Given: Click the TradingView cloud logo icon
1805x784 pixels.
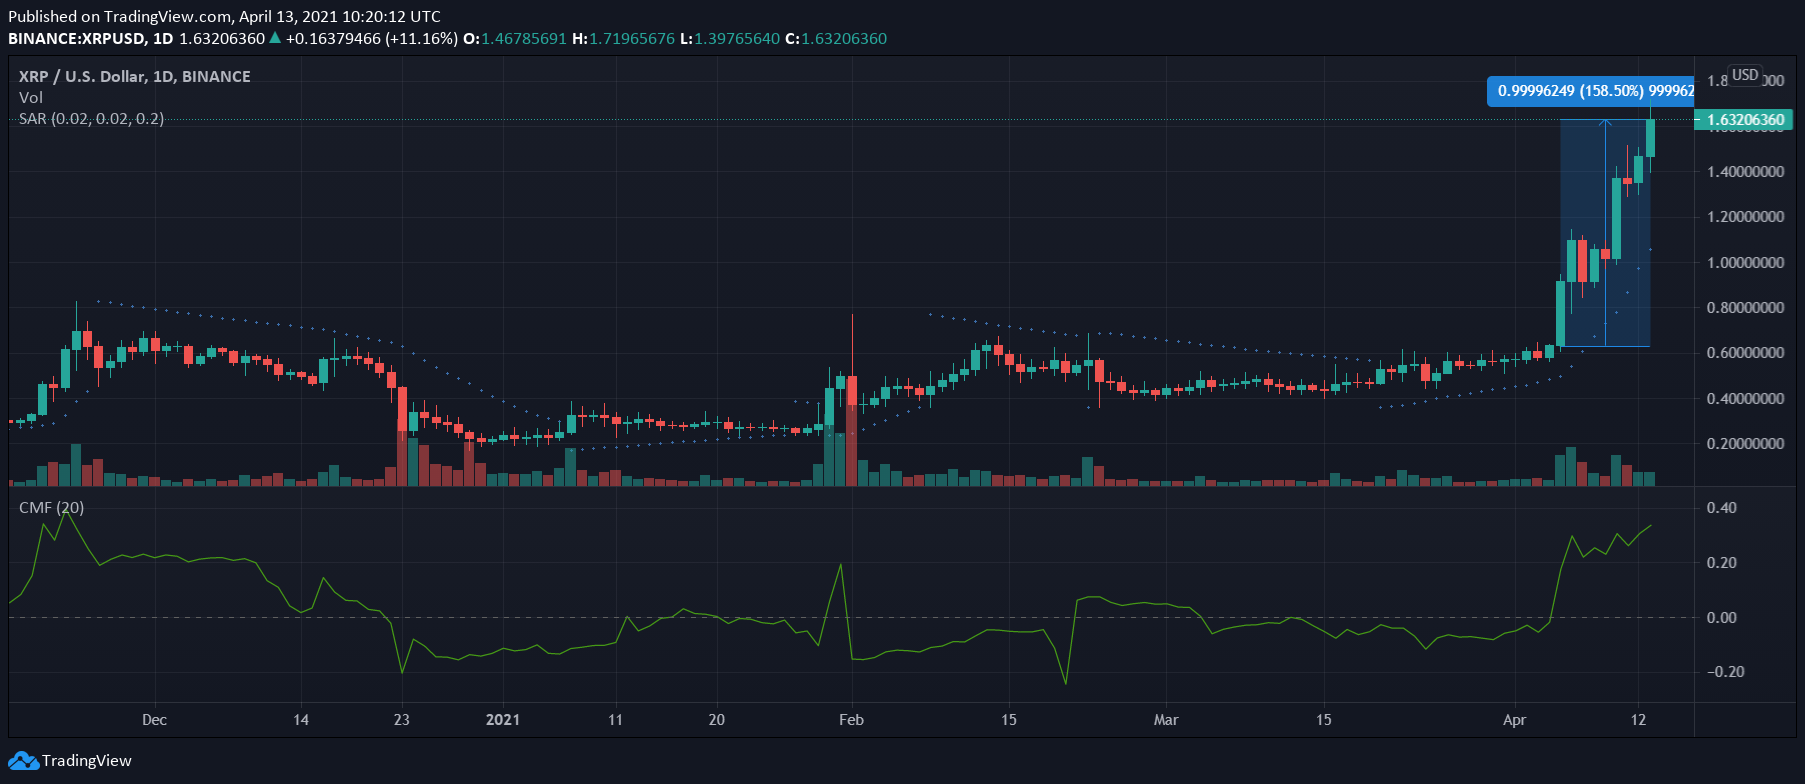Looking at the screenshot, I should click(x=23, y=761).
